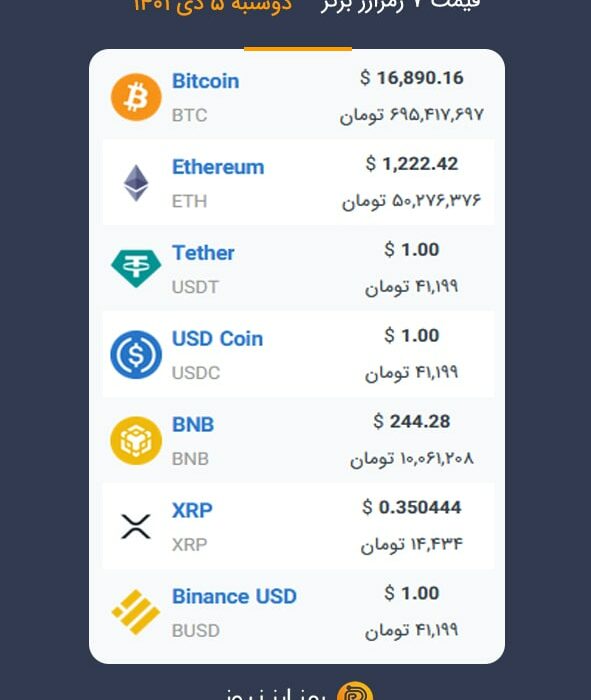The width and height of the screenshot is (591, 700).
Task: Click the orange date heading at top
Action: pyautogui.click(x=212, y=5)
